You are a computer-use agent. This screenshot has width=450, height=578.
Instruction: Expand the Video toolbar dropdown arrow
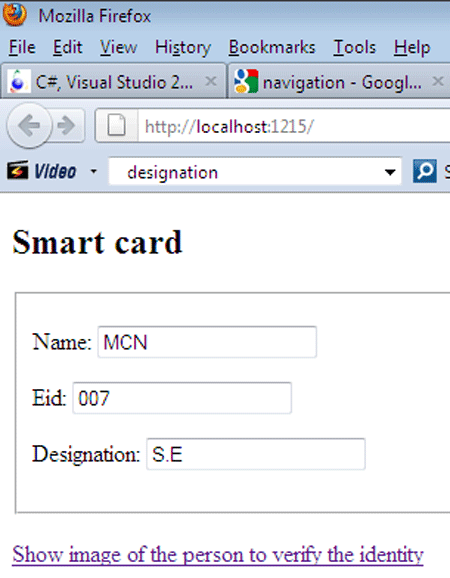tap(94, 171)
